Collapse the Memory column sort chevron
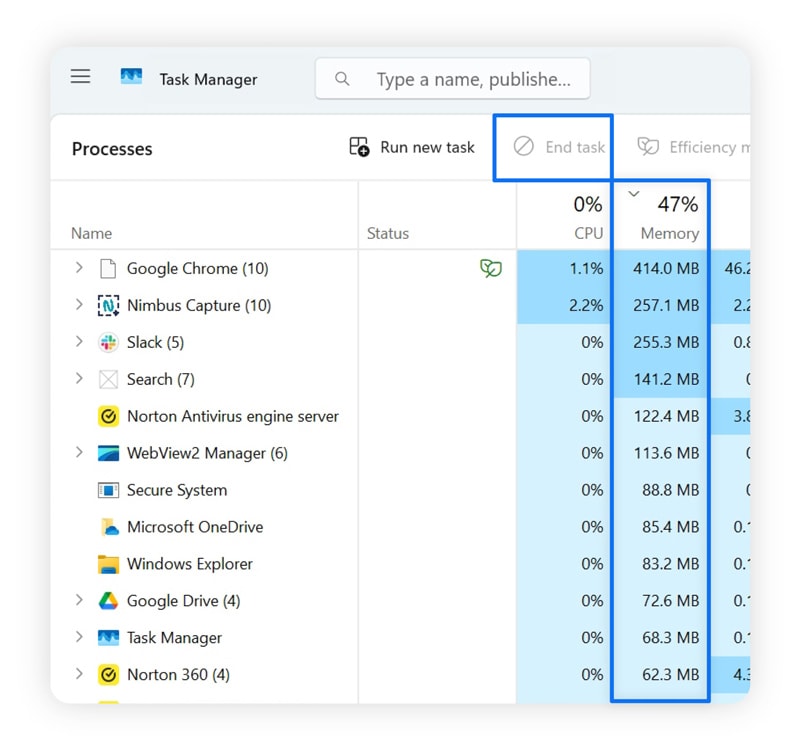 633,195
